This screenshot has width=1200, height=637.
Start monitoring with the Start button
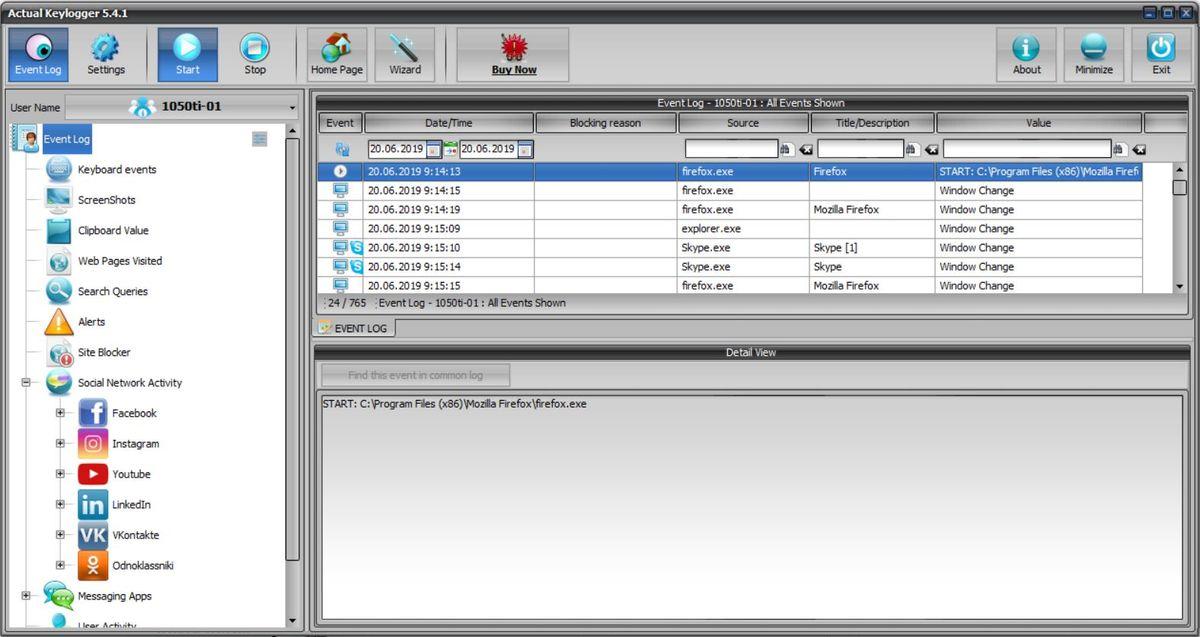187,55
